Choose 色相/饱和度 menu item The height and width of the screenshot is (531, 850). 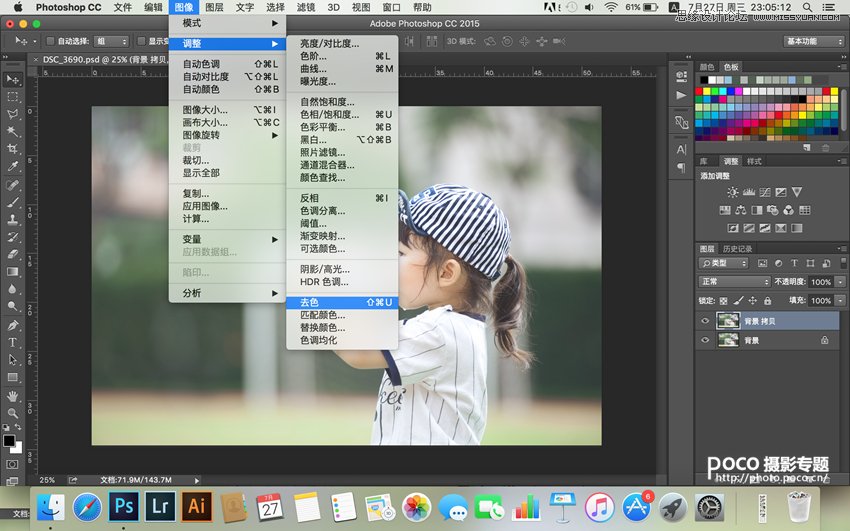point(342,114)
